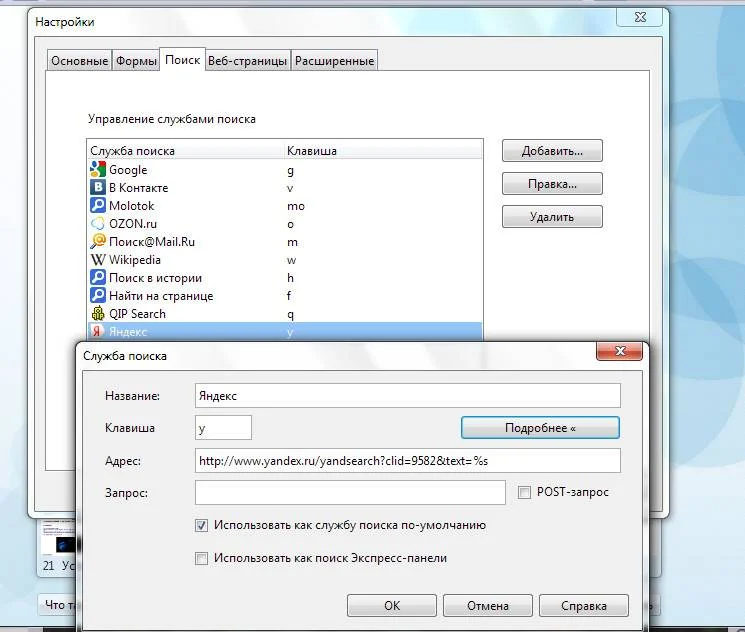The width and height of the screenshot is (745, 632).
Task: Click the Найти на странице icon
Action: tap(97, 296)
